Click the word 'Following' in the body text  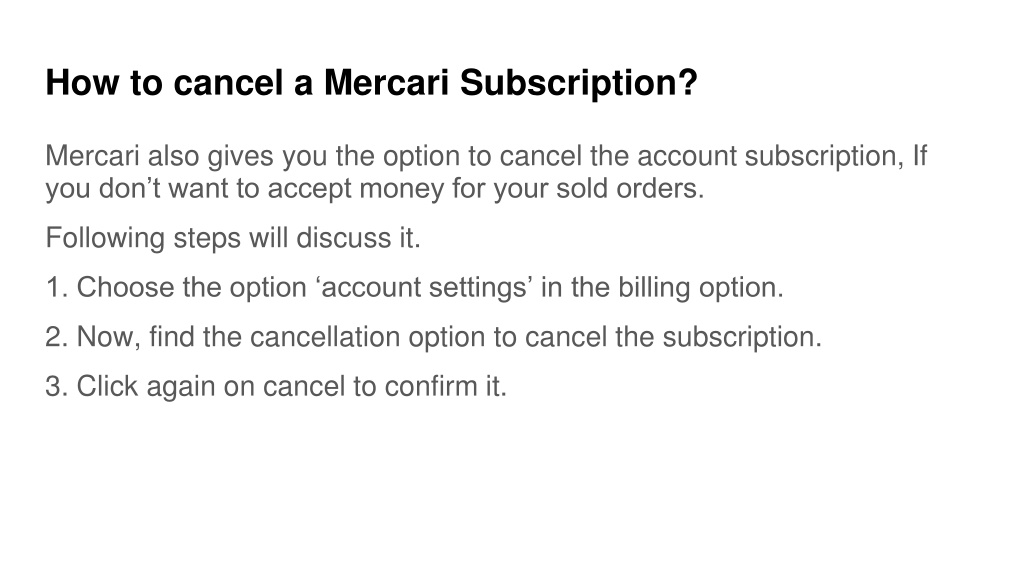[105, 238]
